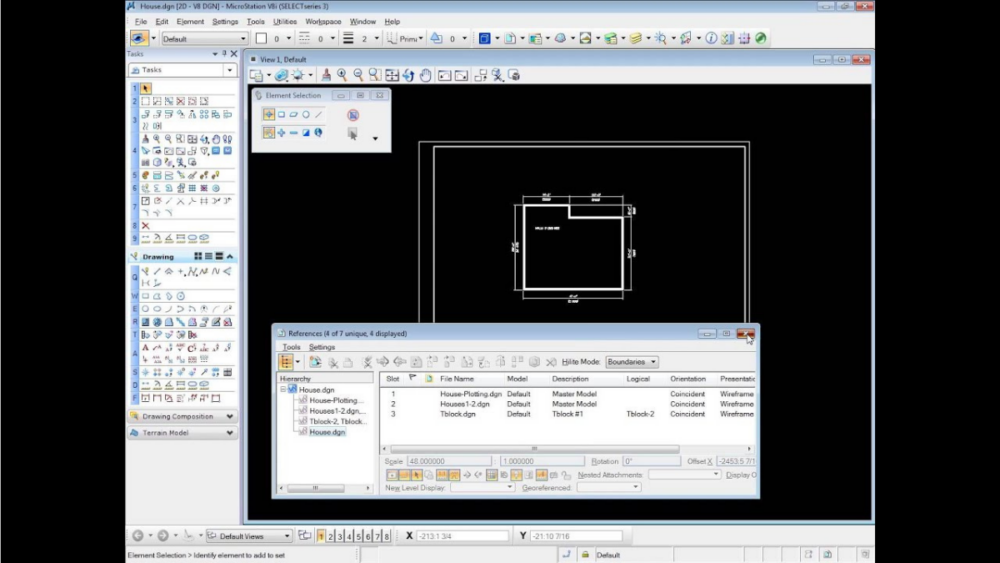Click the Rotation field in References

651,461
